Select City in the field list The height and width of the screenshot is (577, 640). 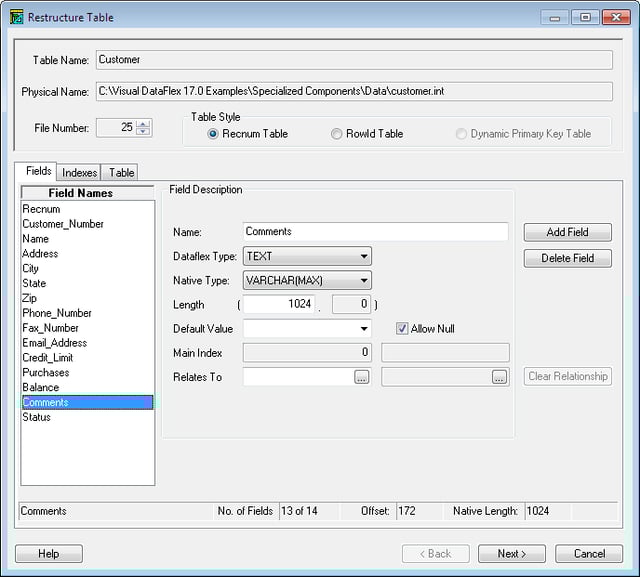(88, 269)
